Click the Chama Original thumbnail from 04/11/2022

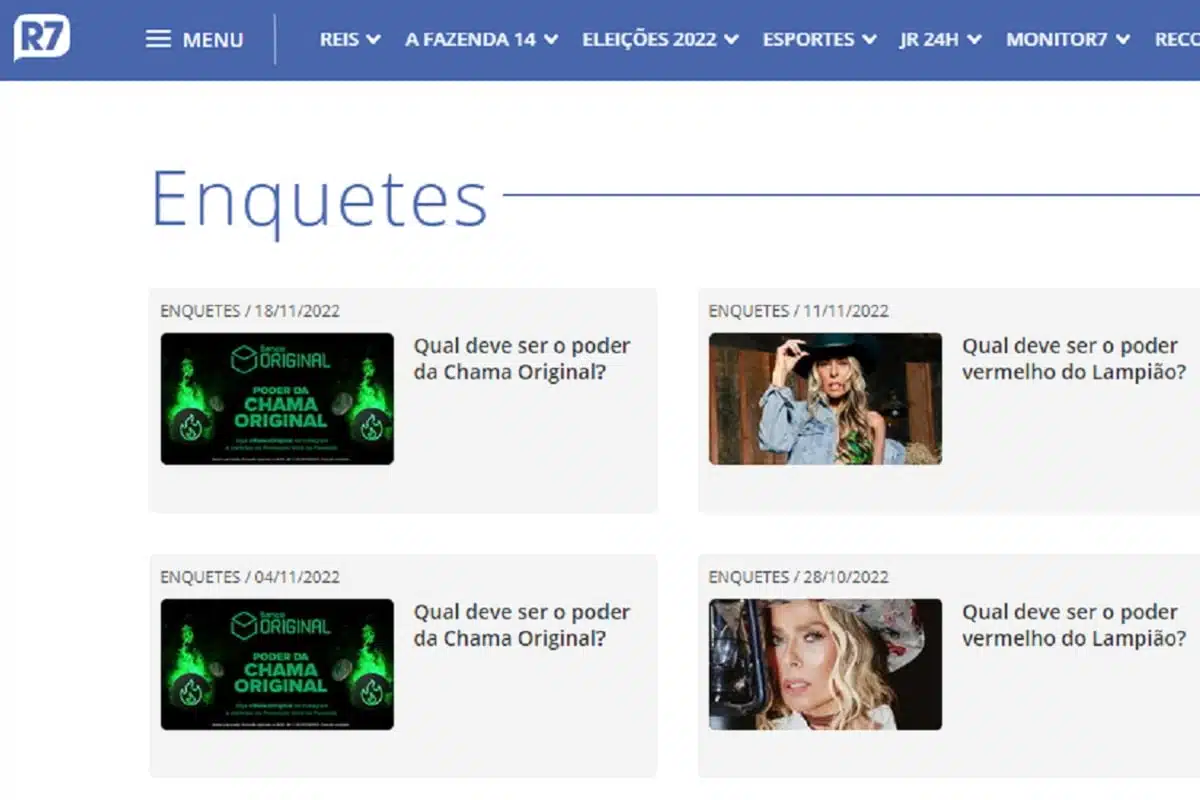tap(277, 665)
